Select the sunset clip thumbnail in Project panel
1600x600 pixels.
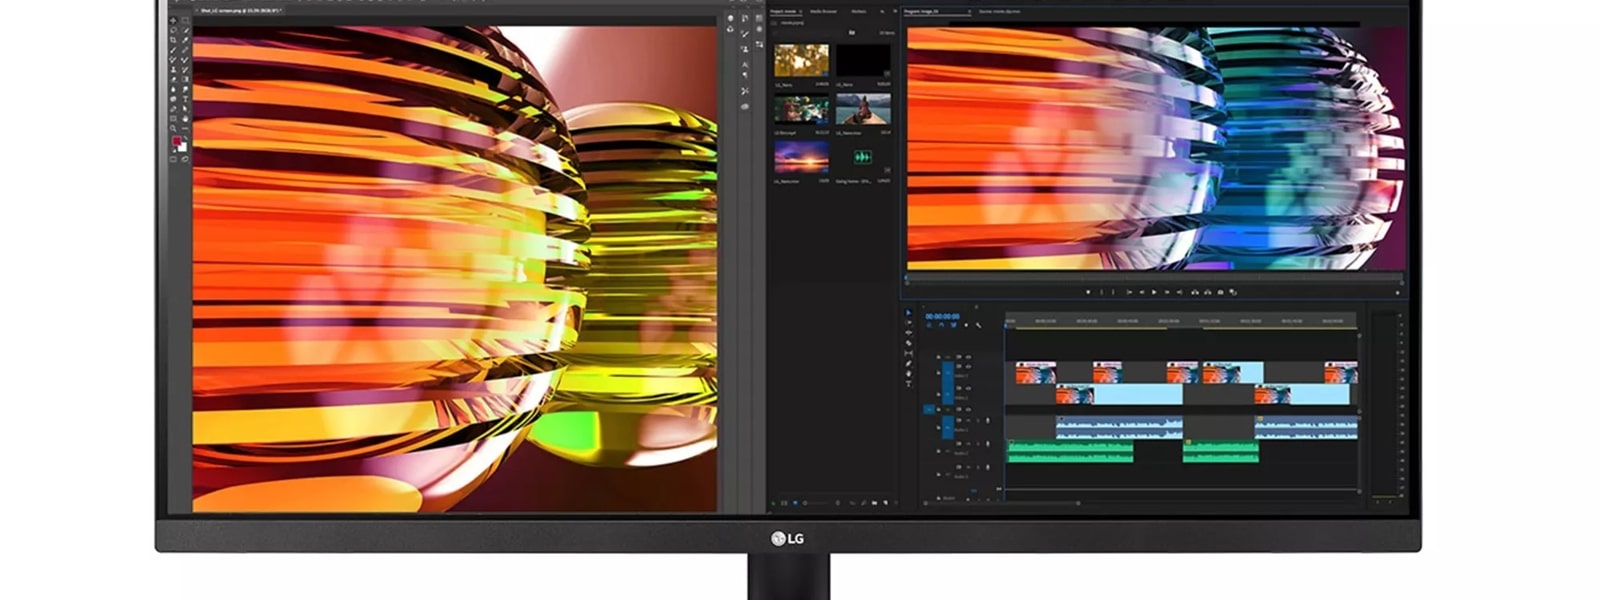pyautogui.click(x=801, y=157)
